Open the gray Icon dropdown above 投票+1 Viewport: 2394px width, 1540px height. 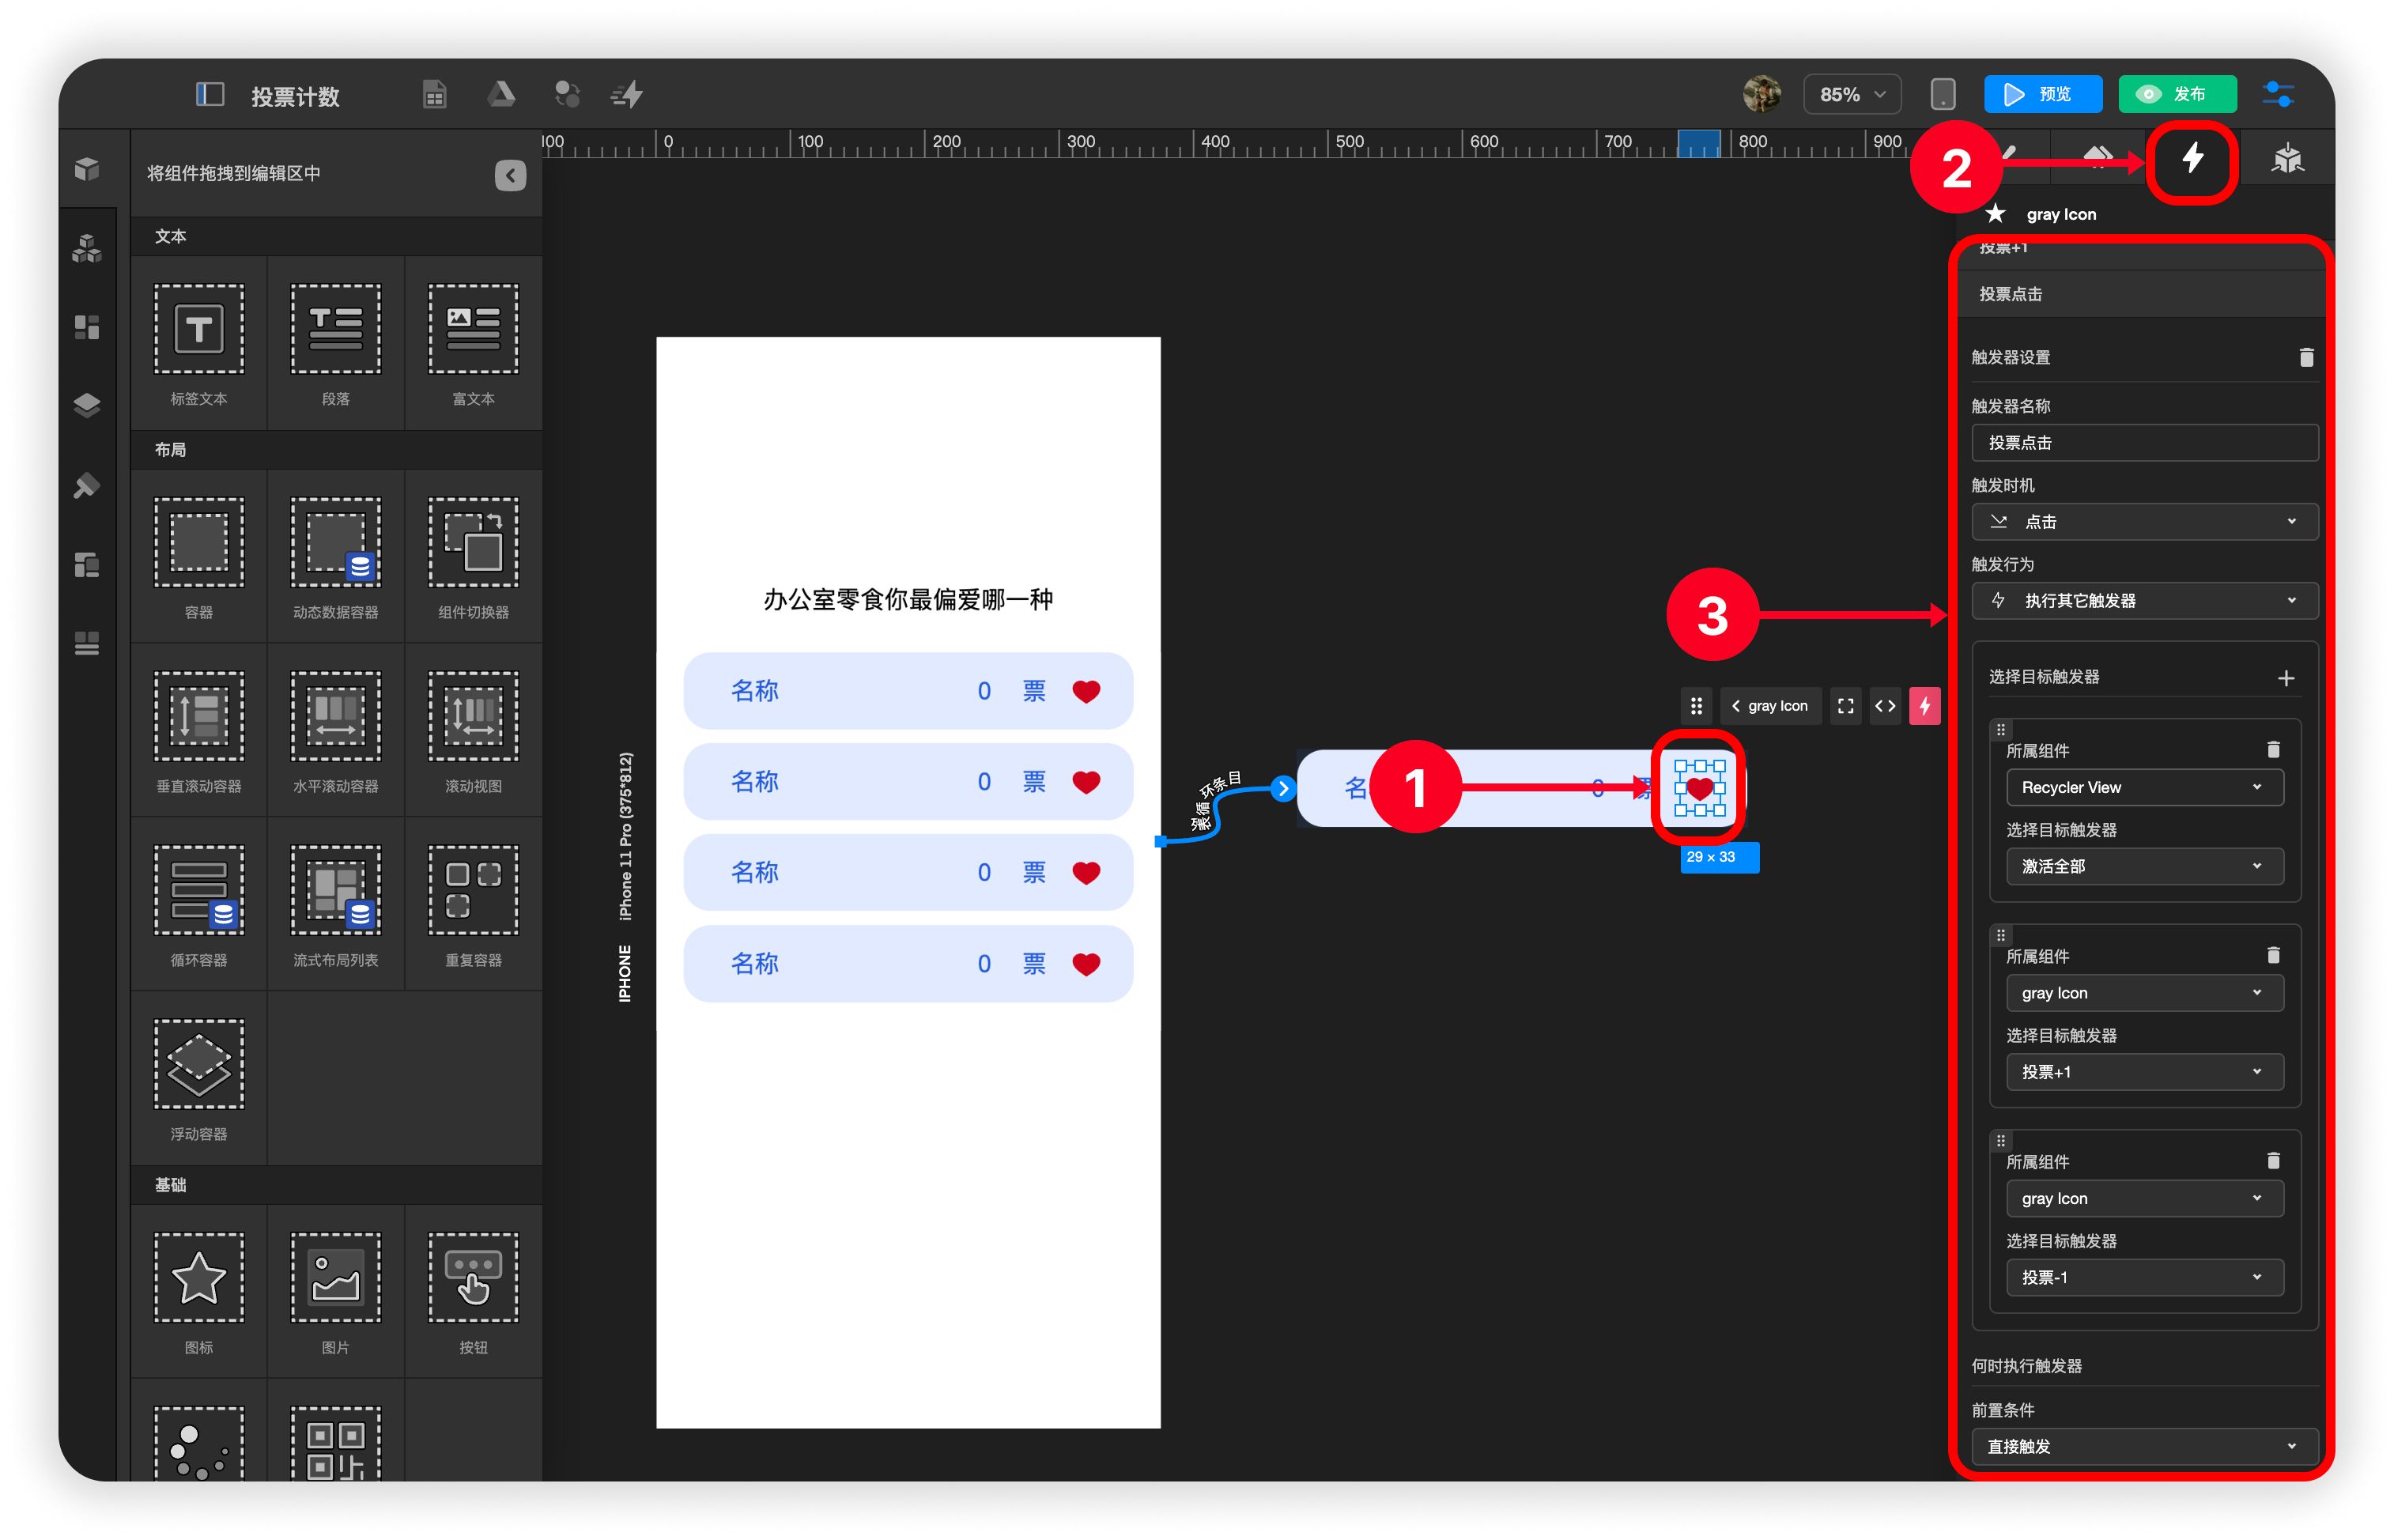2144,993
